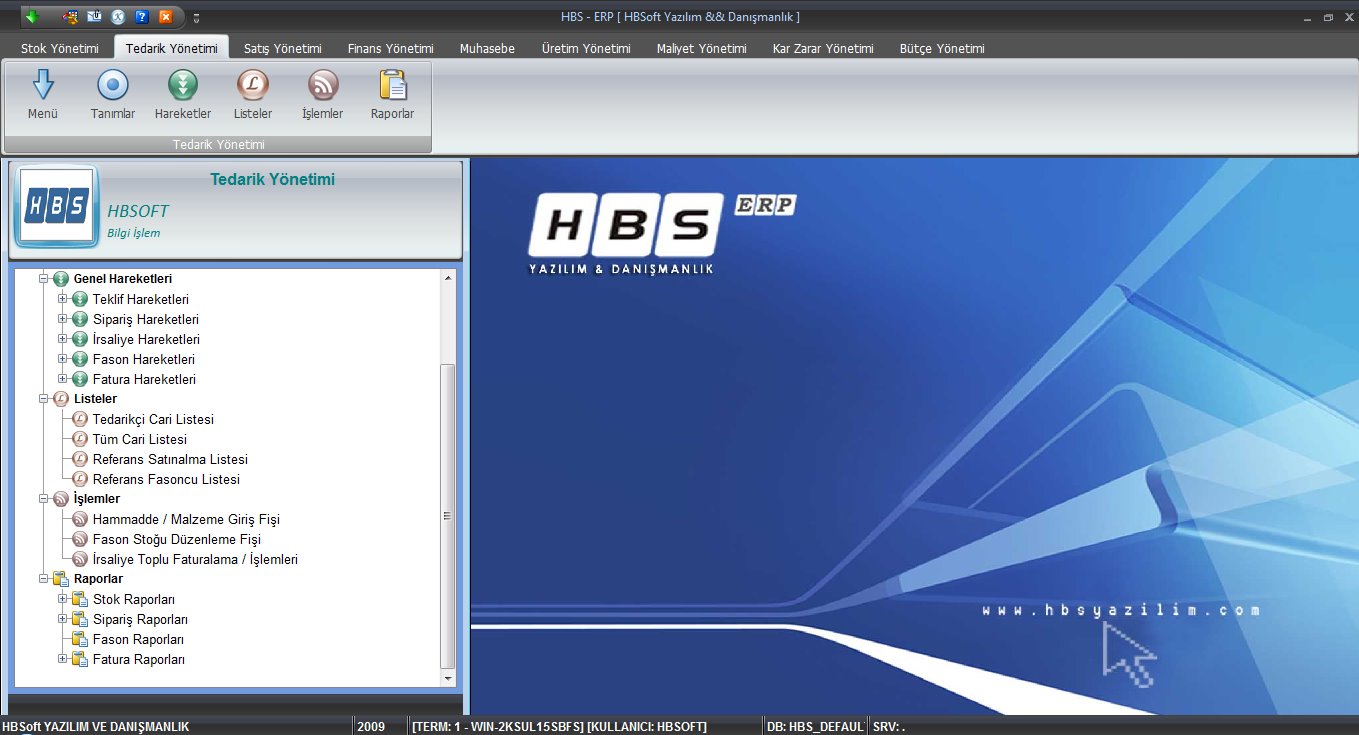Collapse the İşlemler tree group

coord(43,499)
